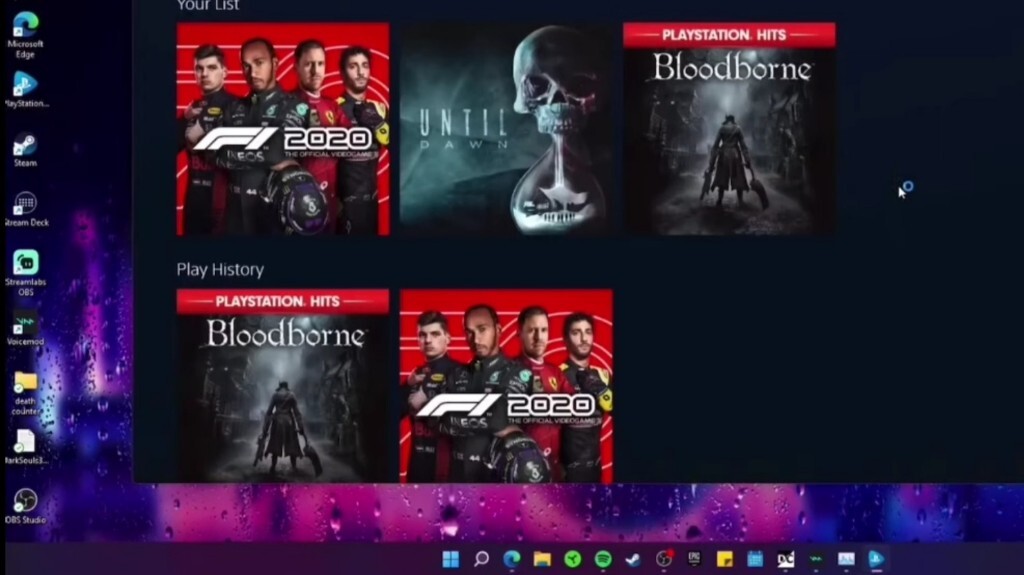Select Bloodborne in Your List
Viewport: 1024px width, 575px height.
[729, 129]
